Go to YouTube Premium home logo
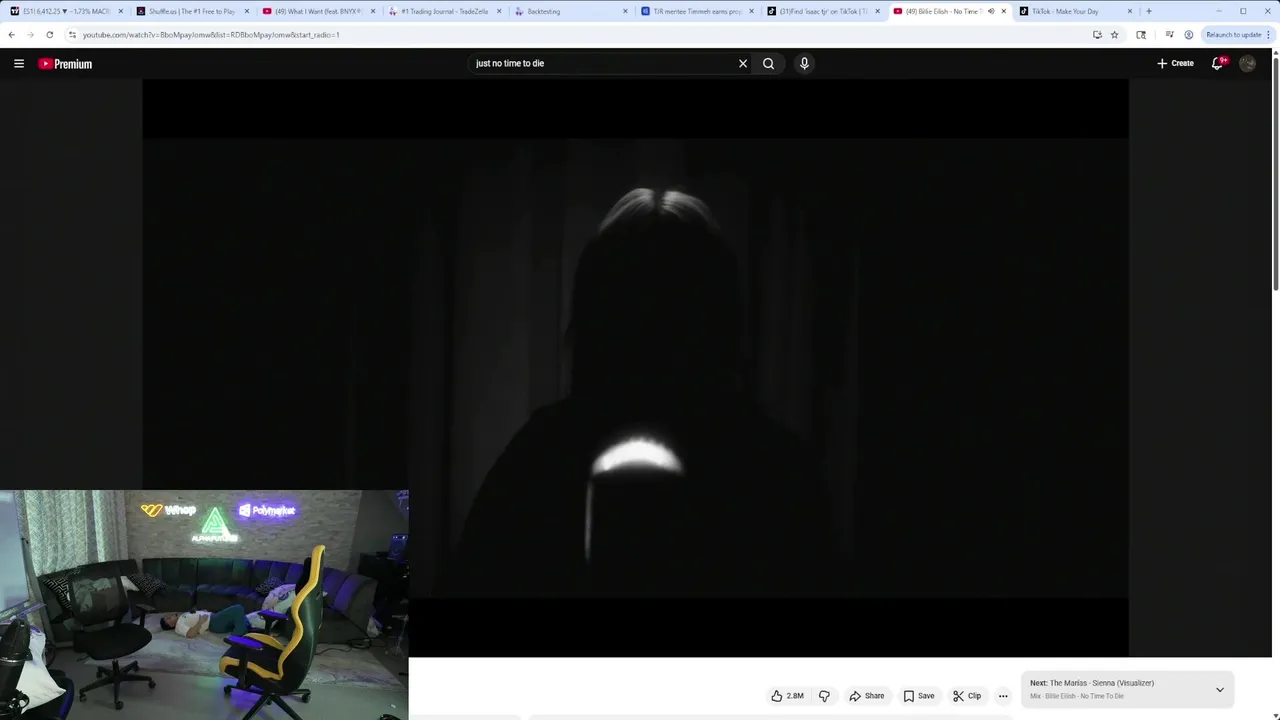 coord(65,64)
